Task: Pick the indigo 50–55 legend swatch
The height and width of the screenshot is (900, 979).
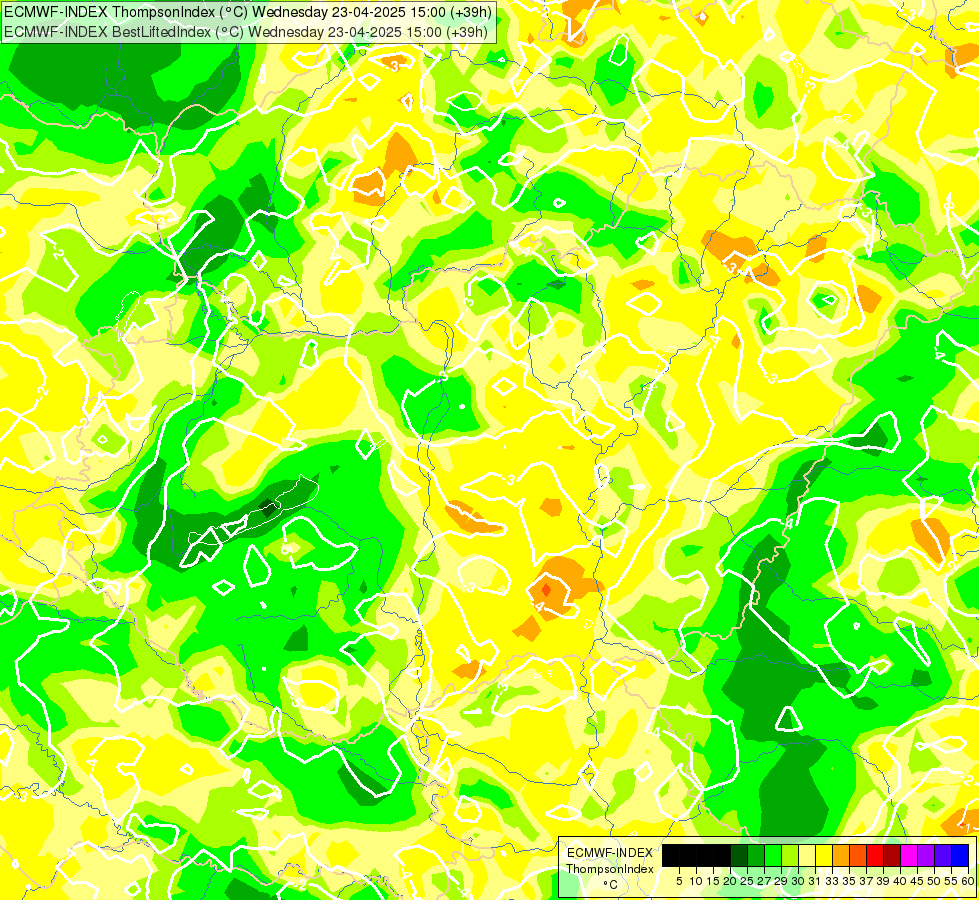Action: pyautogui.click(x=943, y=856)
